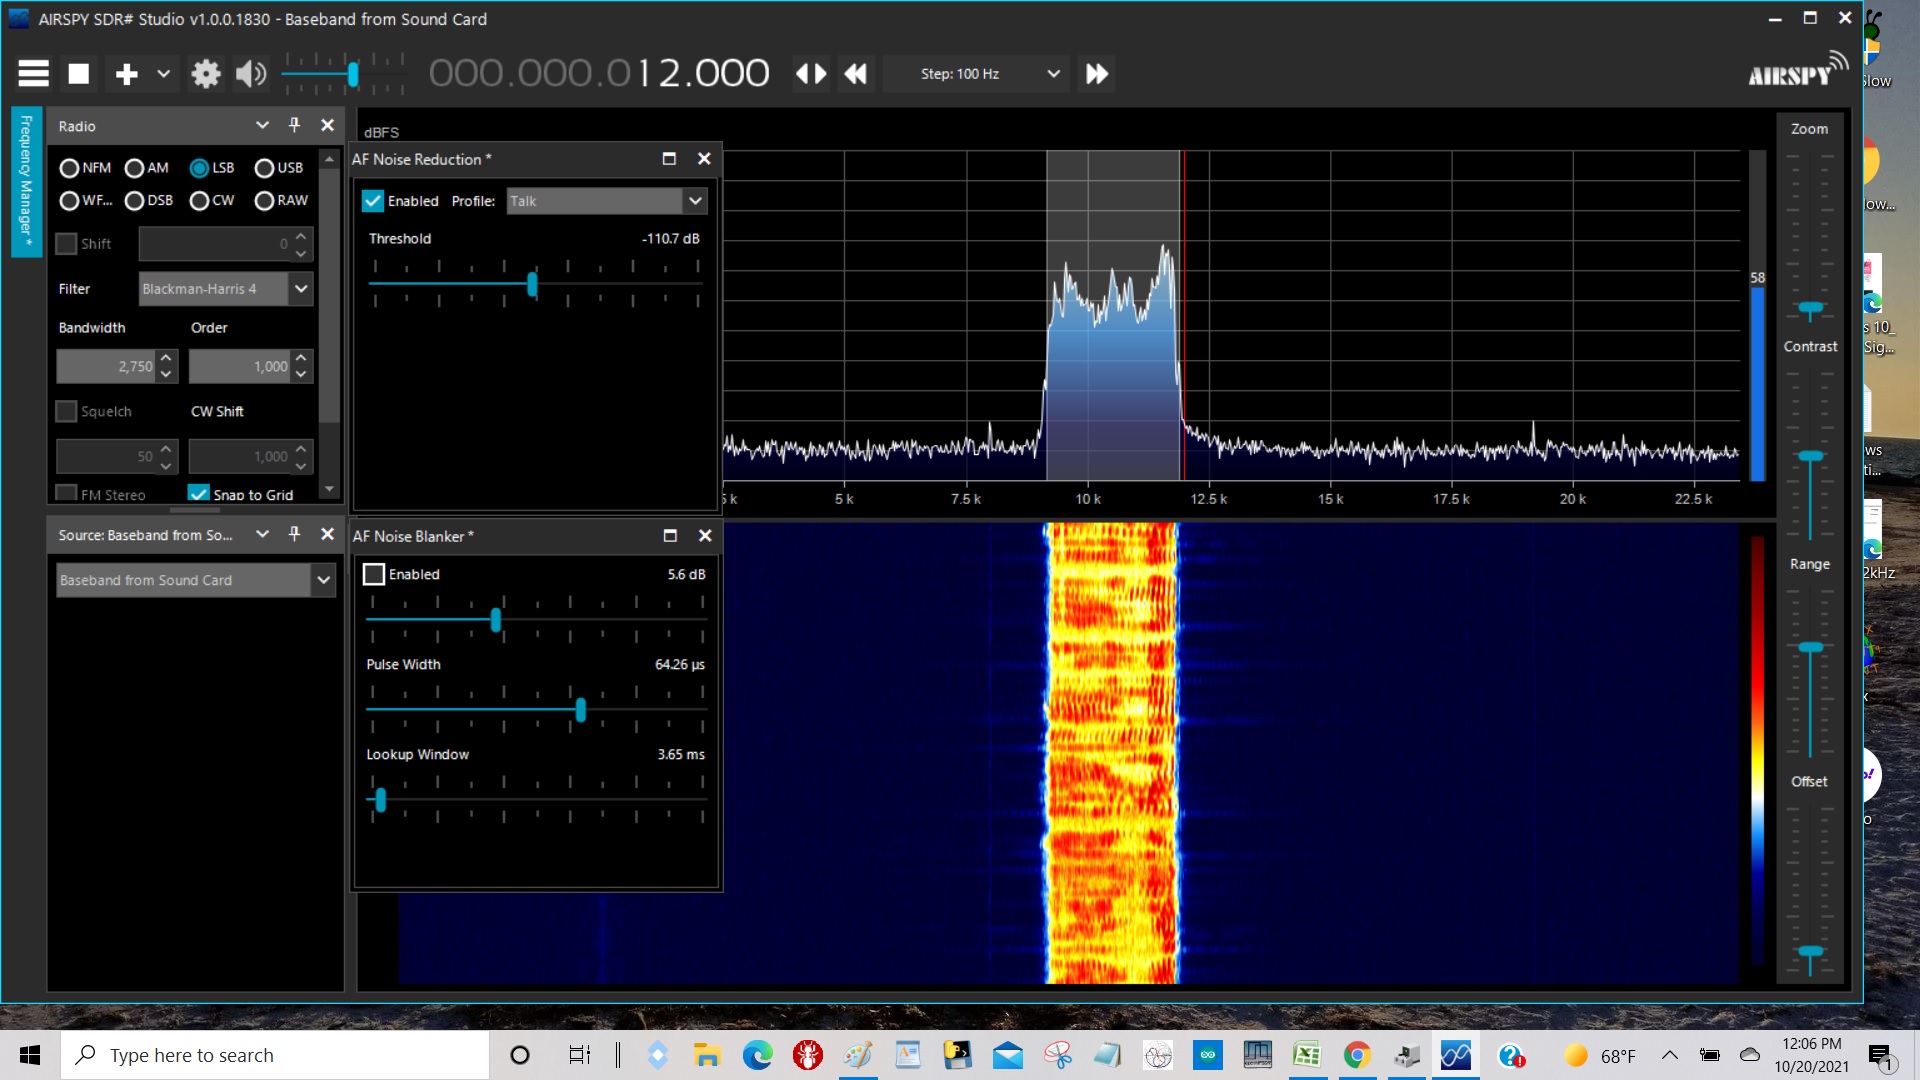Increase Bandwidth with the up stepper
Viewport: 1920px width, 1080px height.
point(166,358)
